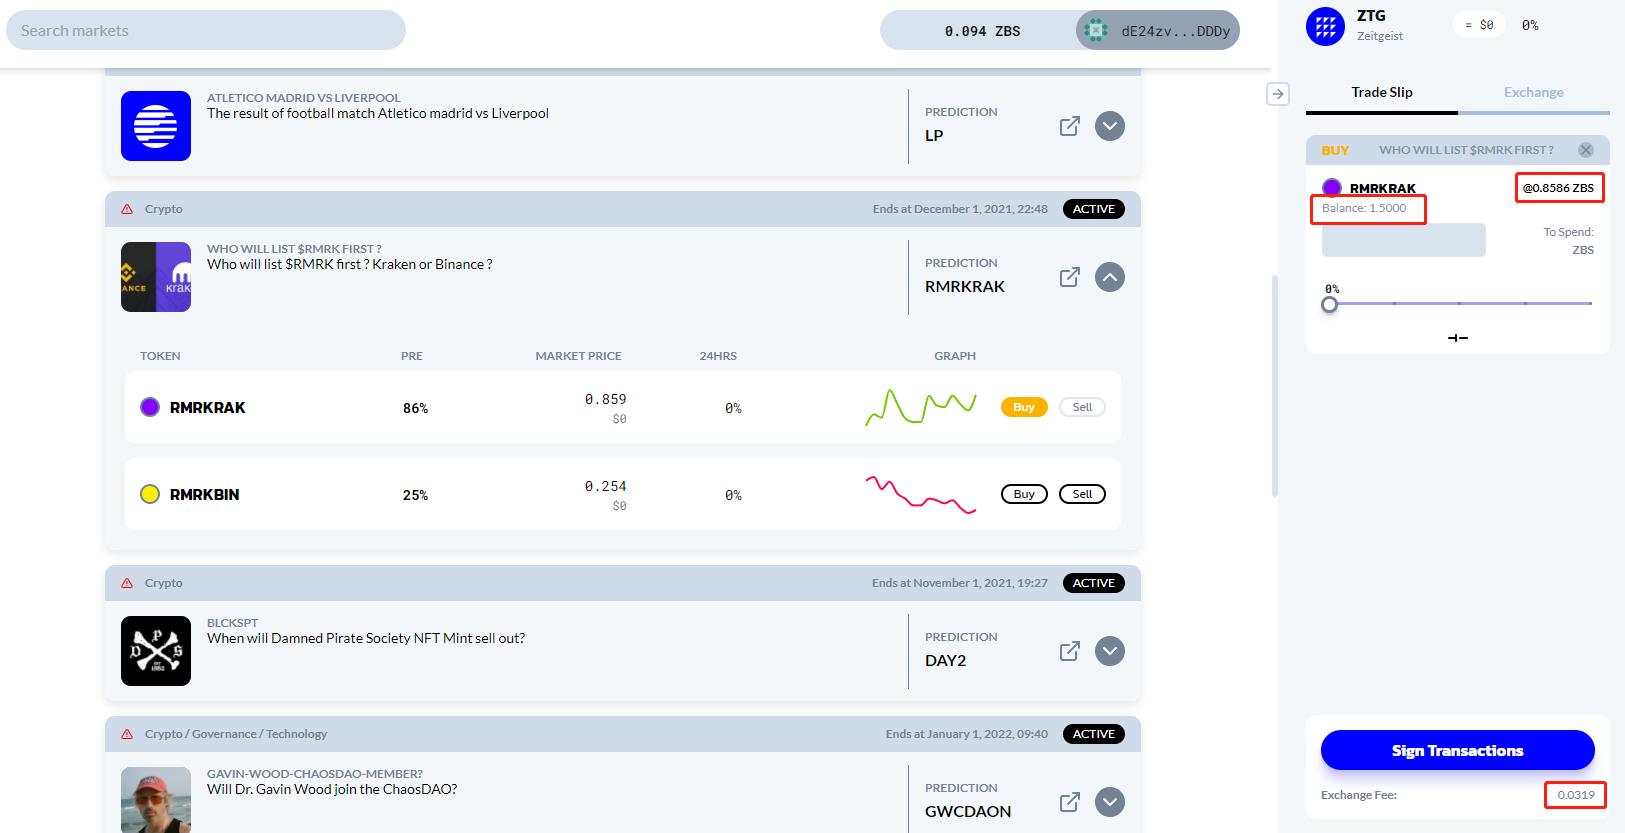The height and width of the screenshot is (833, 1625).
Task: Click the Sign Transactions button
Action: (1458, 750)
